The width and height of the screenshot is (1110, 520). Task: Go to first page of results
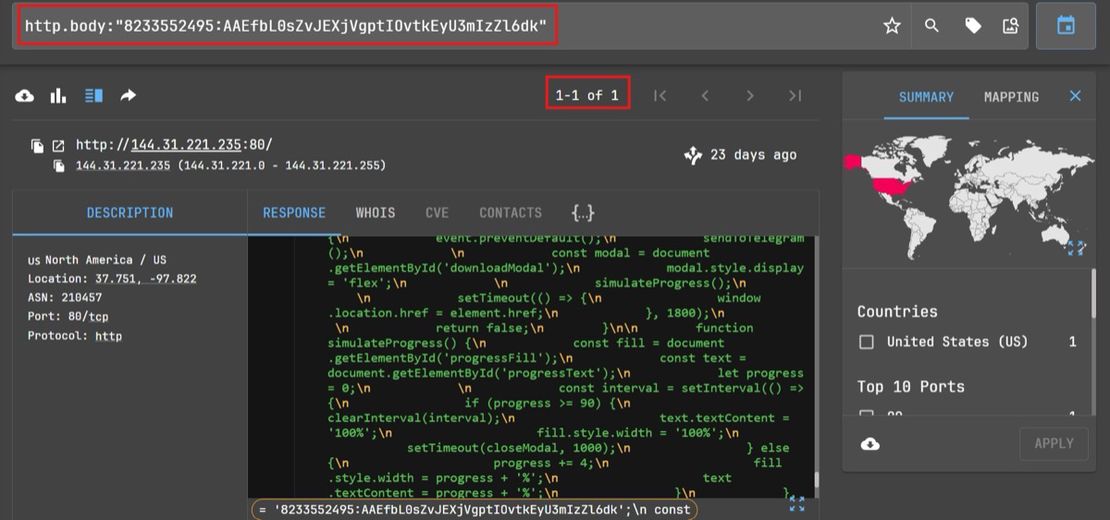click(x=660, y=96)
